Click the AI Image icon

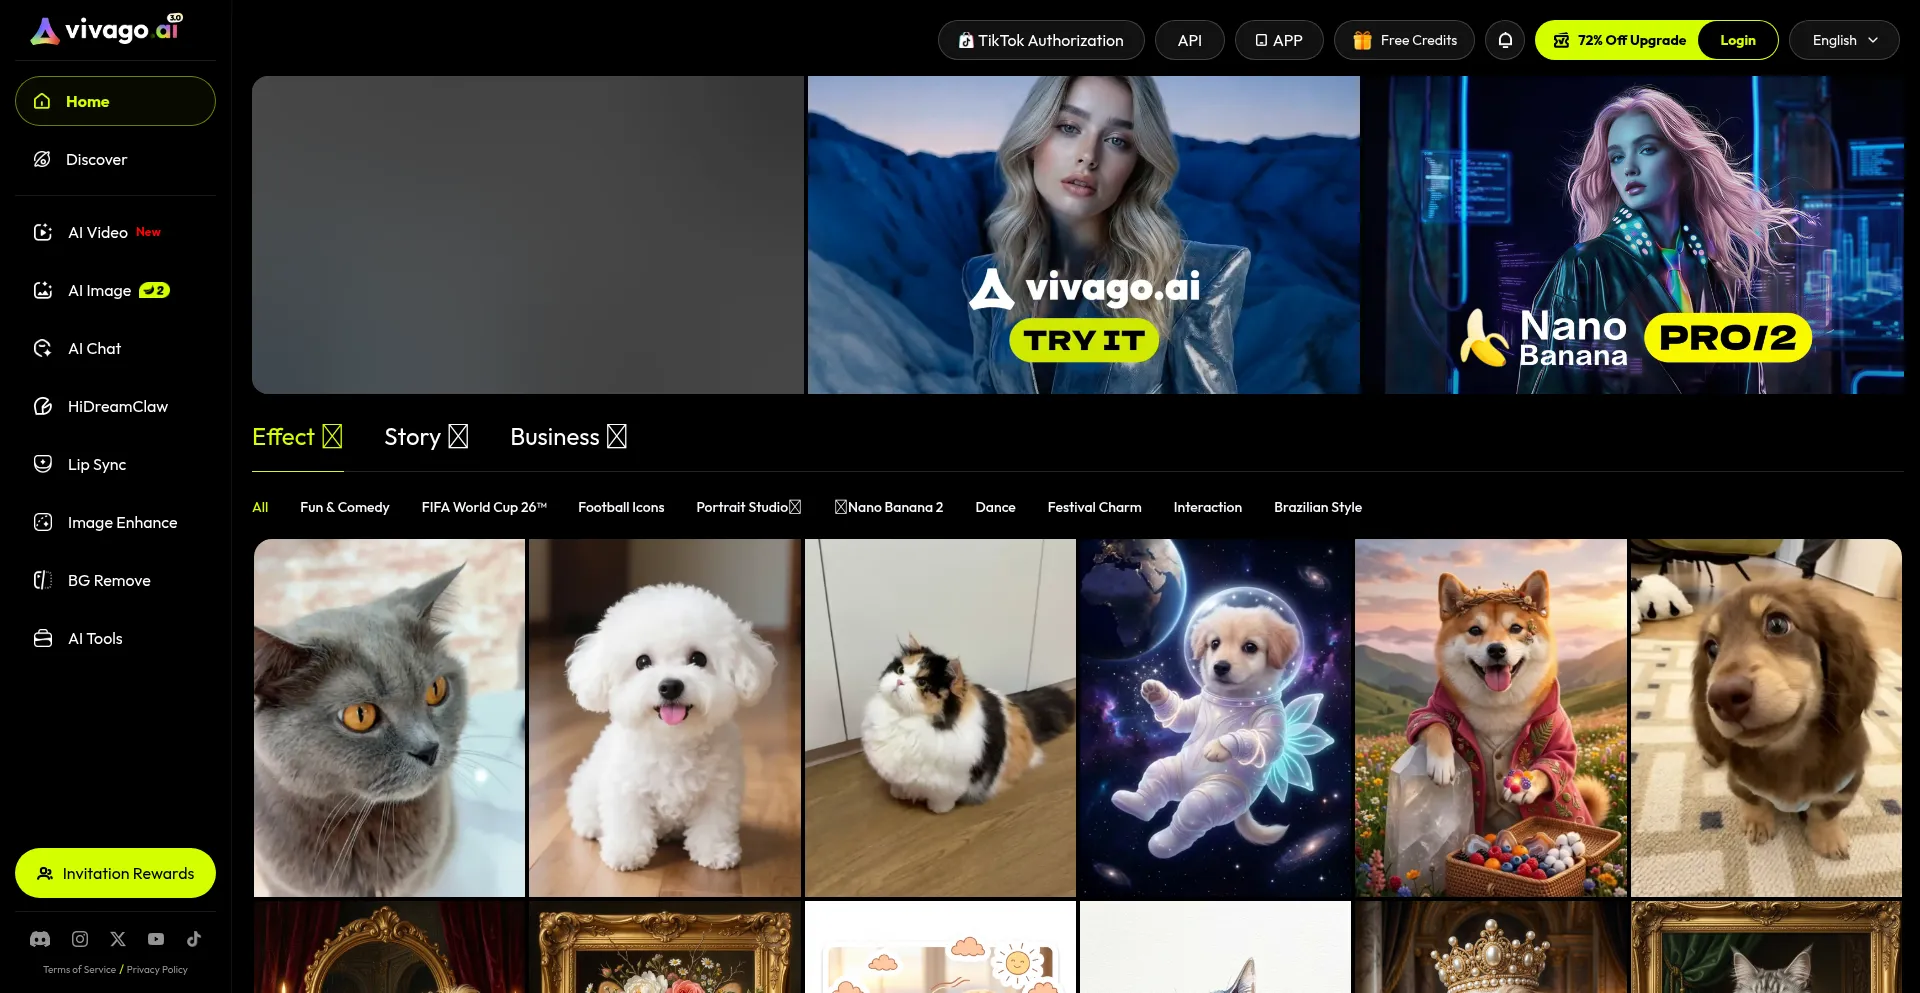[x=43, y=290]
